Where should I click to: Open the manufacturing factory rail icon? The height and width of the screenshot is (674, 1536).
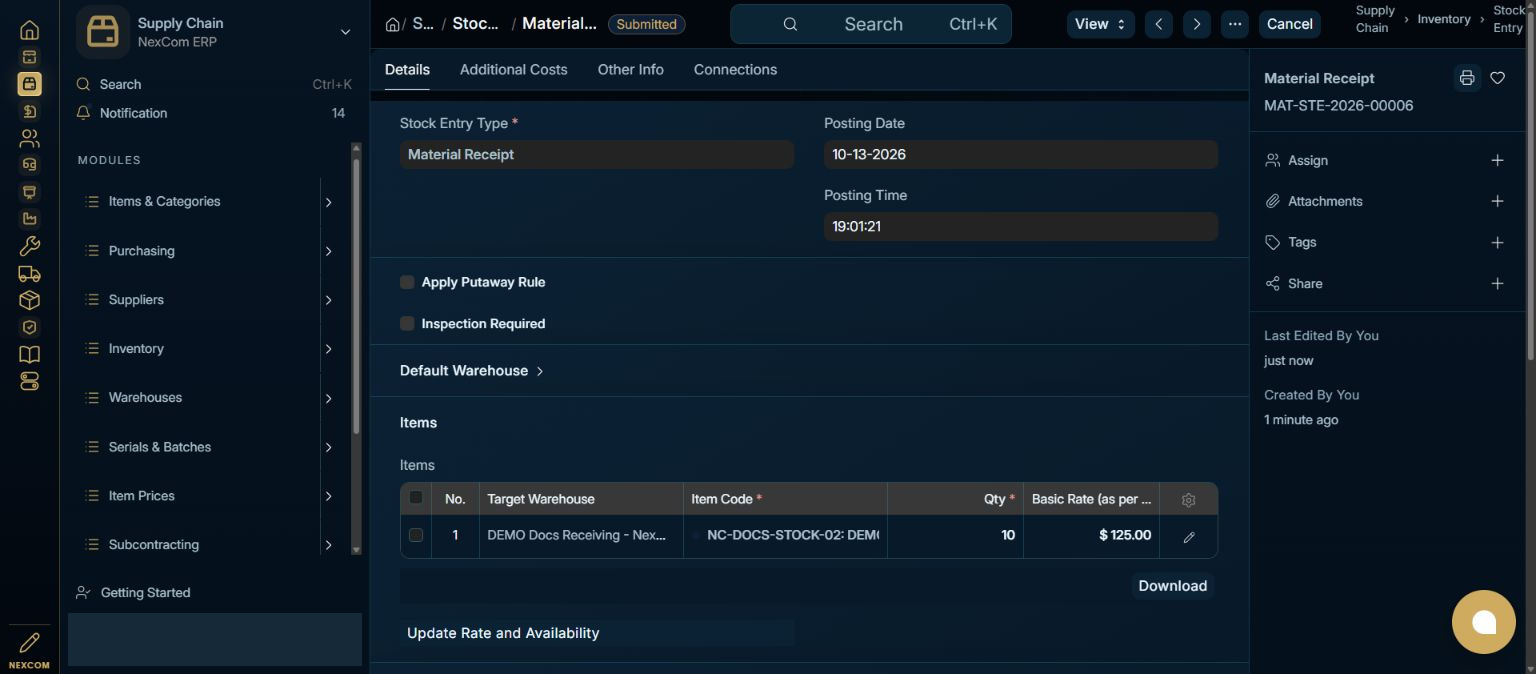pos(29,219)
